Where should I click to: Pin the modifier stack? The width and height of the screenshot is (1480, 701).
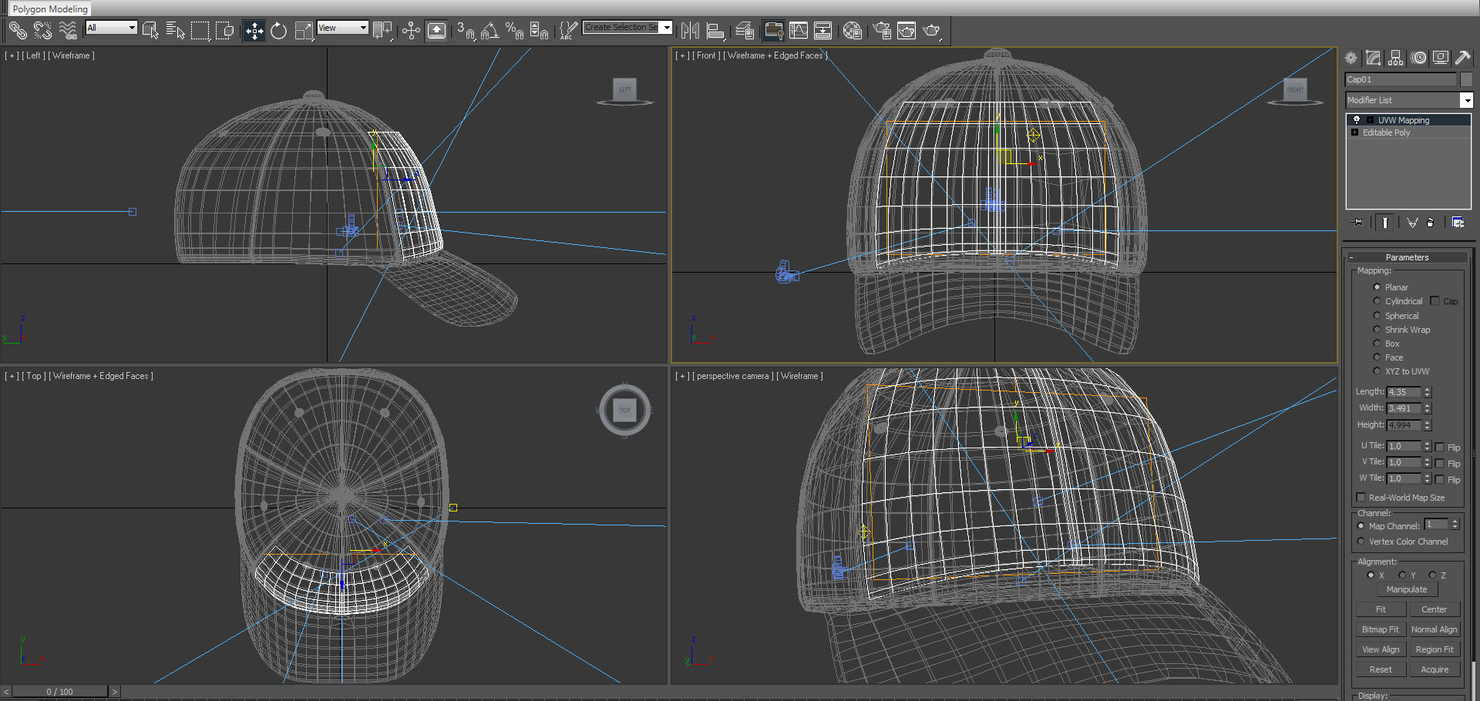coord(1357,221)
